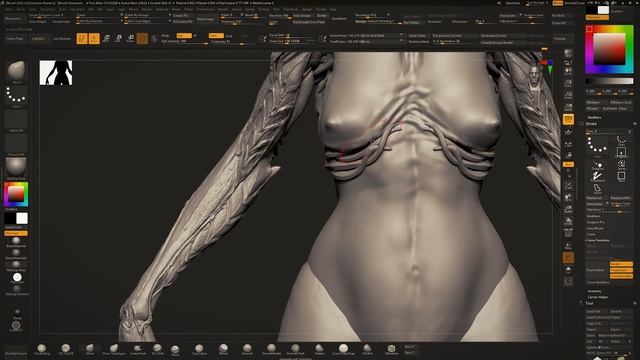This screenshot has width=640, height=360.
Task: Open the Render menu
Action: pyautogui.click(x=222, y=9)
